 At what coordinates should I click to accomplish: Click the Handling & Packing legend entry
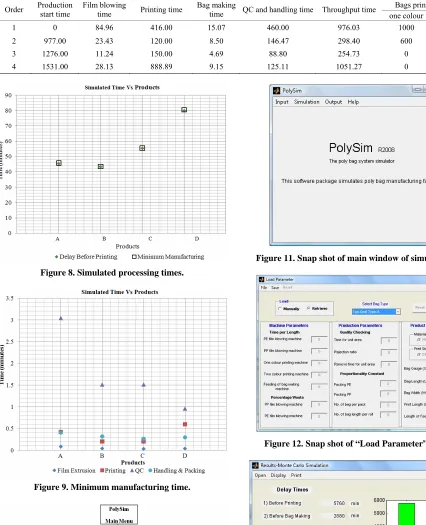(177, 470)
